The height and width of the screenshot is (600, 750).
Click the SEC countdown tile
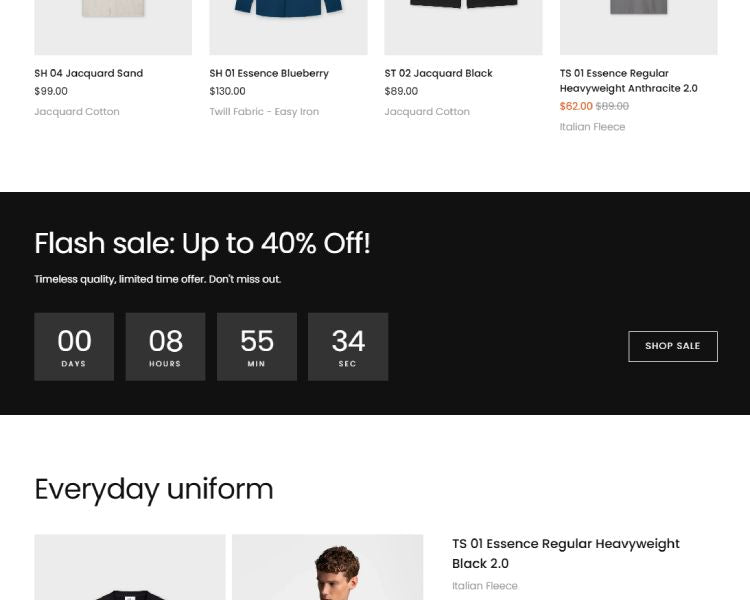click(348, 346)
